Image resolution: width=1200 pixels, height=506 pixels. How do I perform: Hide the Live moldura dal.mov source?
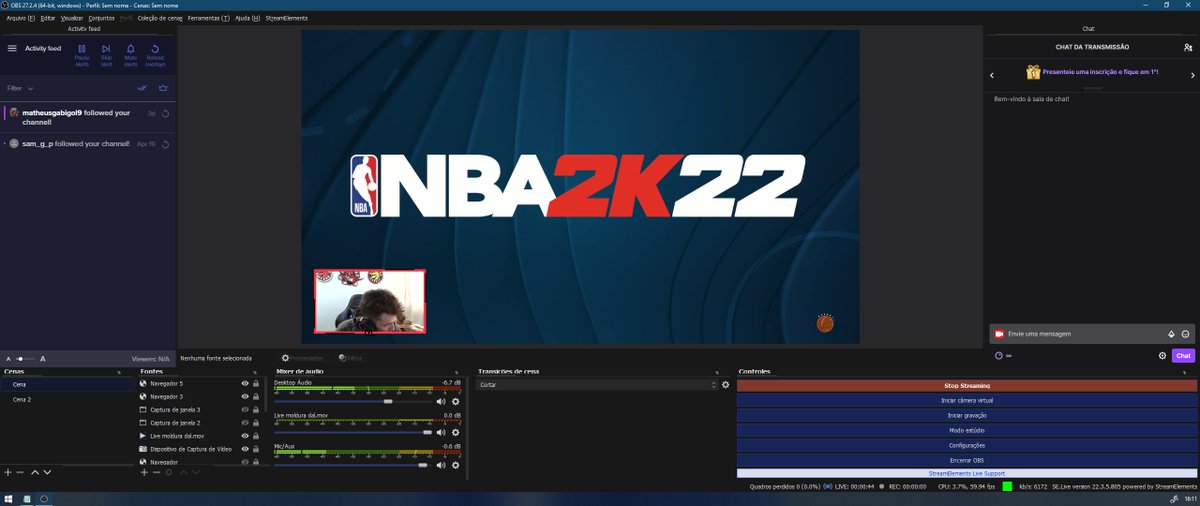(245, 436)
